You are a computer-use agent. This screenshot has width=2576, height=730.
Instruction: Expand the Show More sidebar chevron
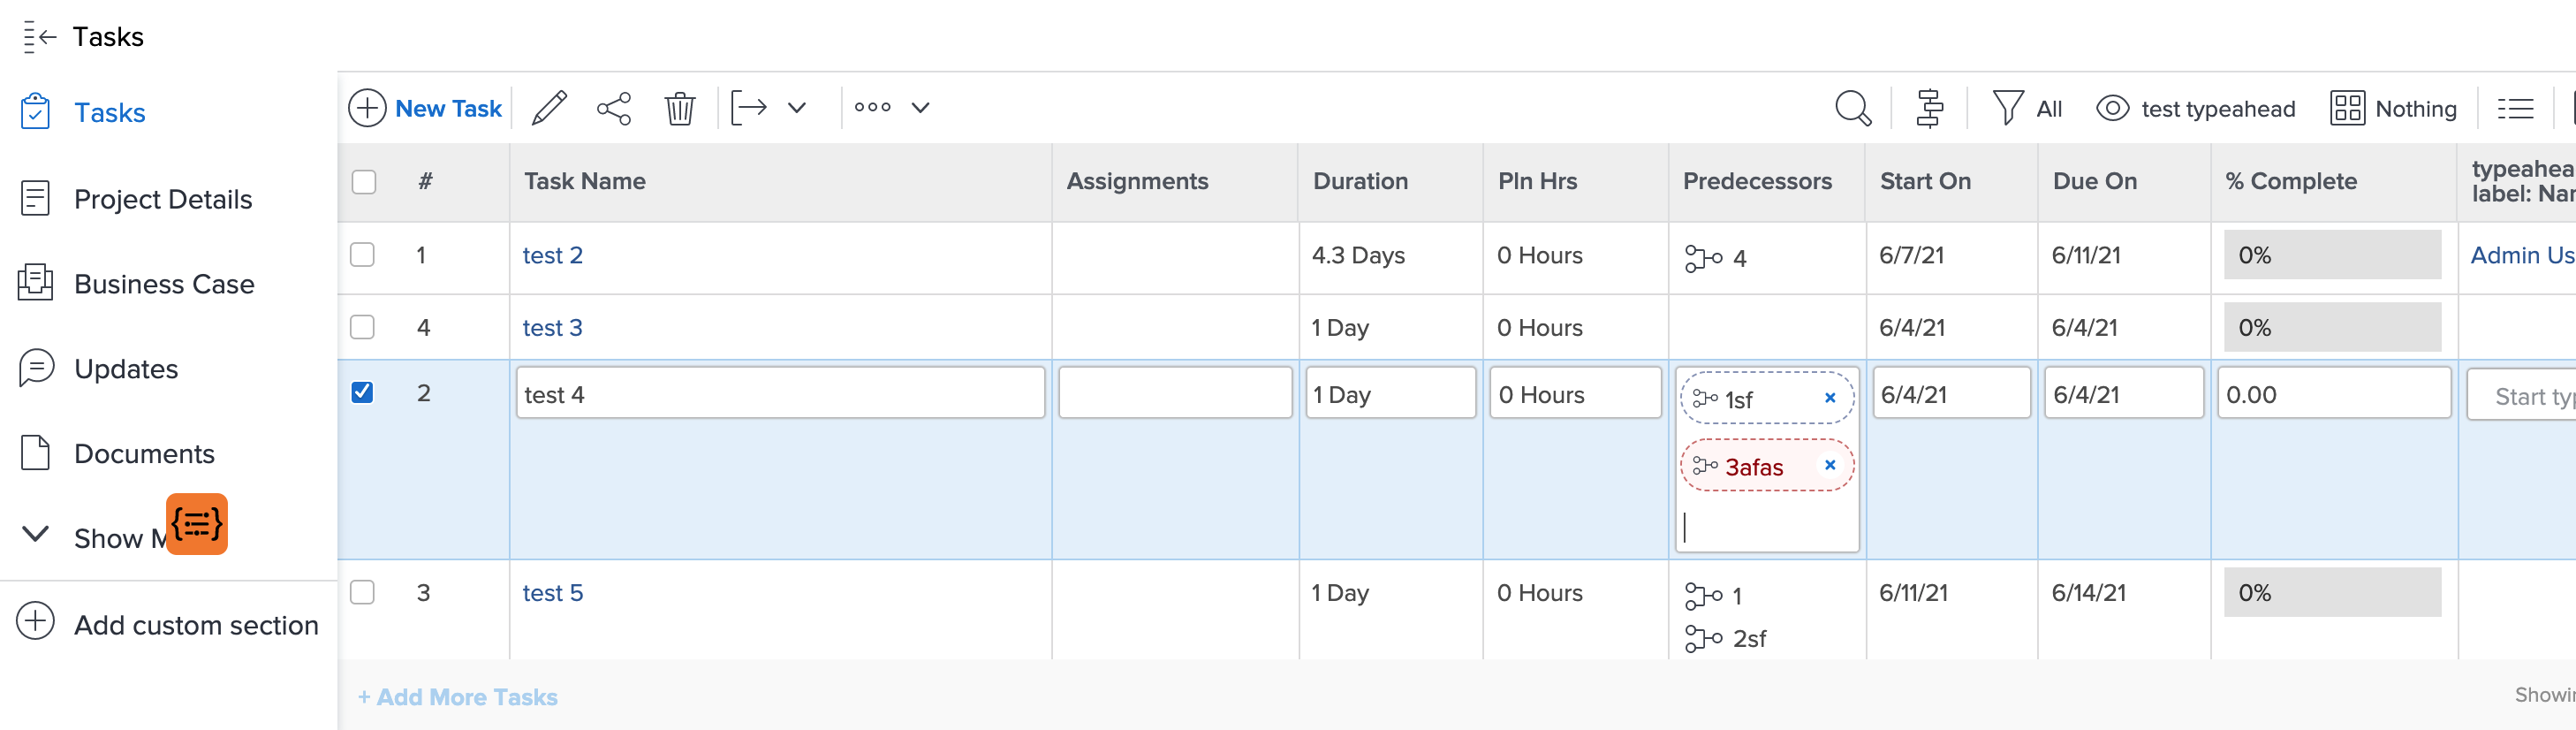(x=36, y=535)
